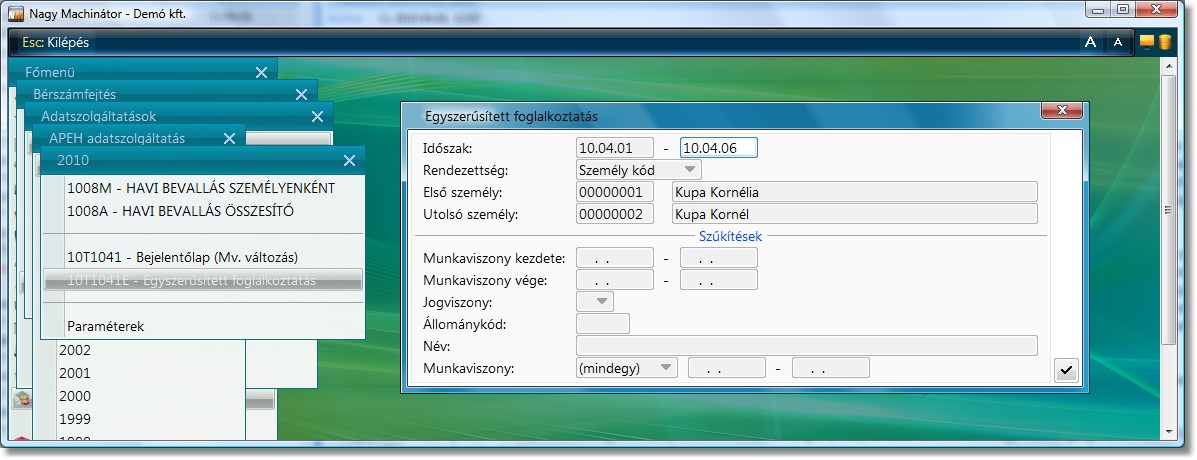Click the scrollbar down arrow
This screenshot has width=1197, height=460.
(x=1168, y=432)
